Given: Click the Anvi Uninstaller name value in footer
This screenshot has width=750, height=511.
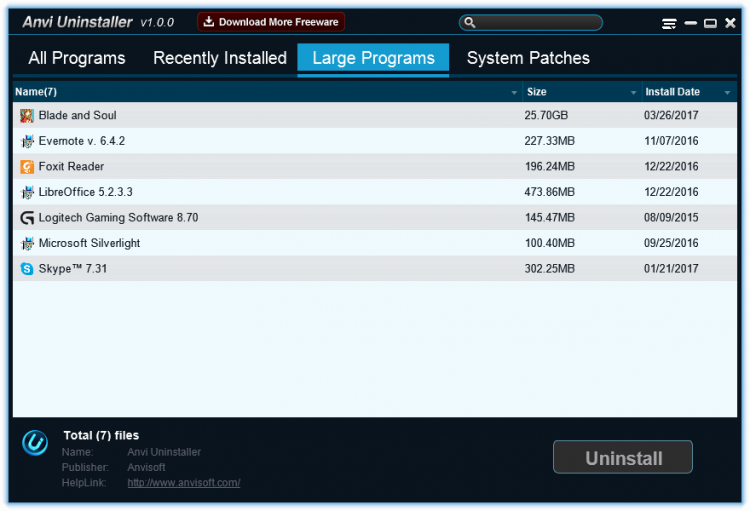Looking at the screenshot, I should (x=164, y=452).
